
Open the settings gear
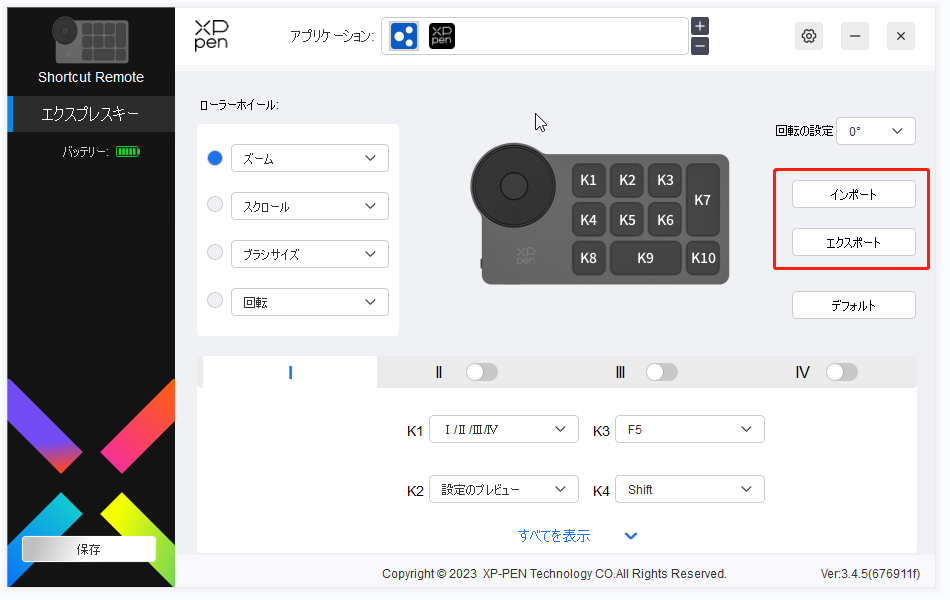click(x=808, y=35)
